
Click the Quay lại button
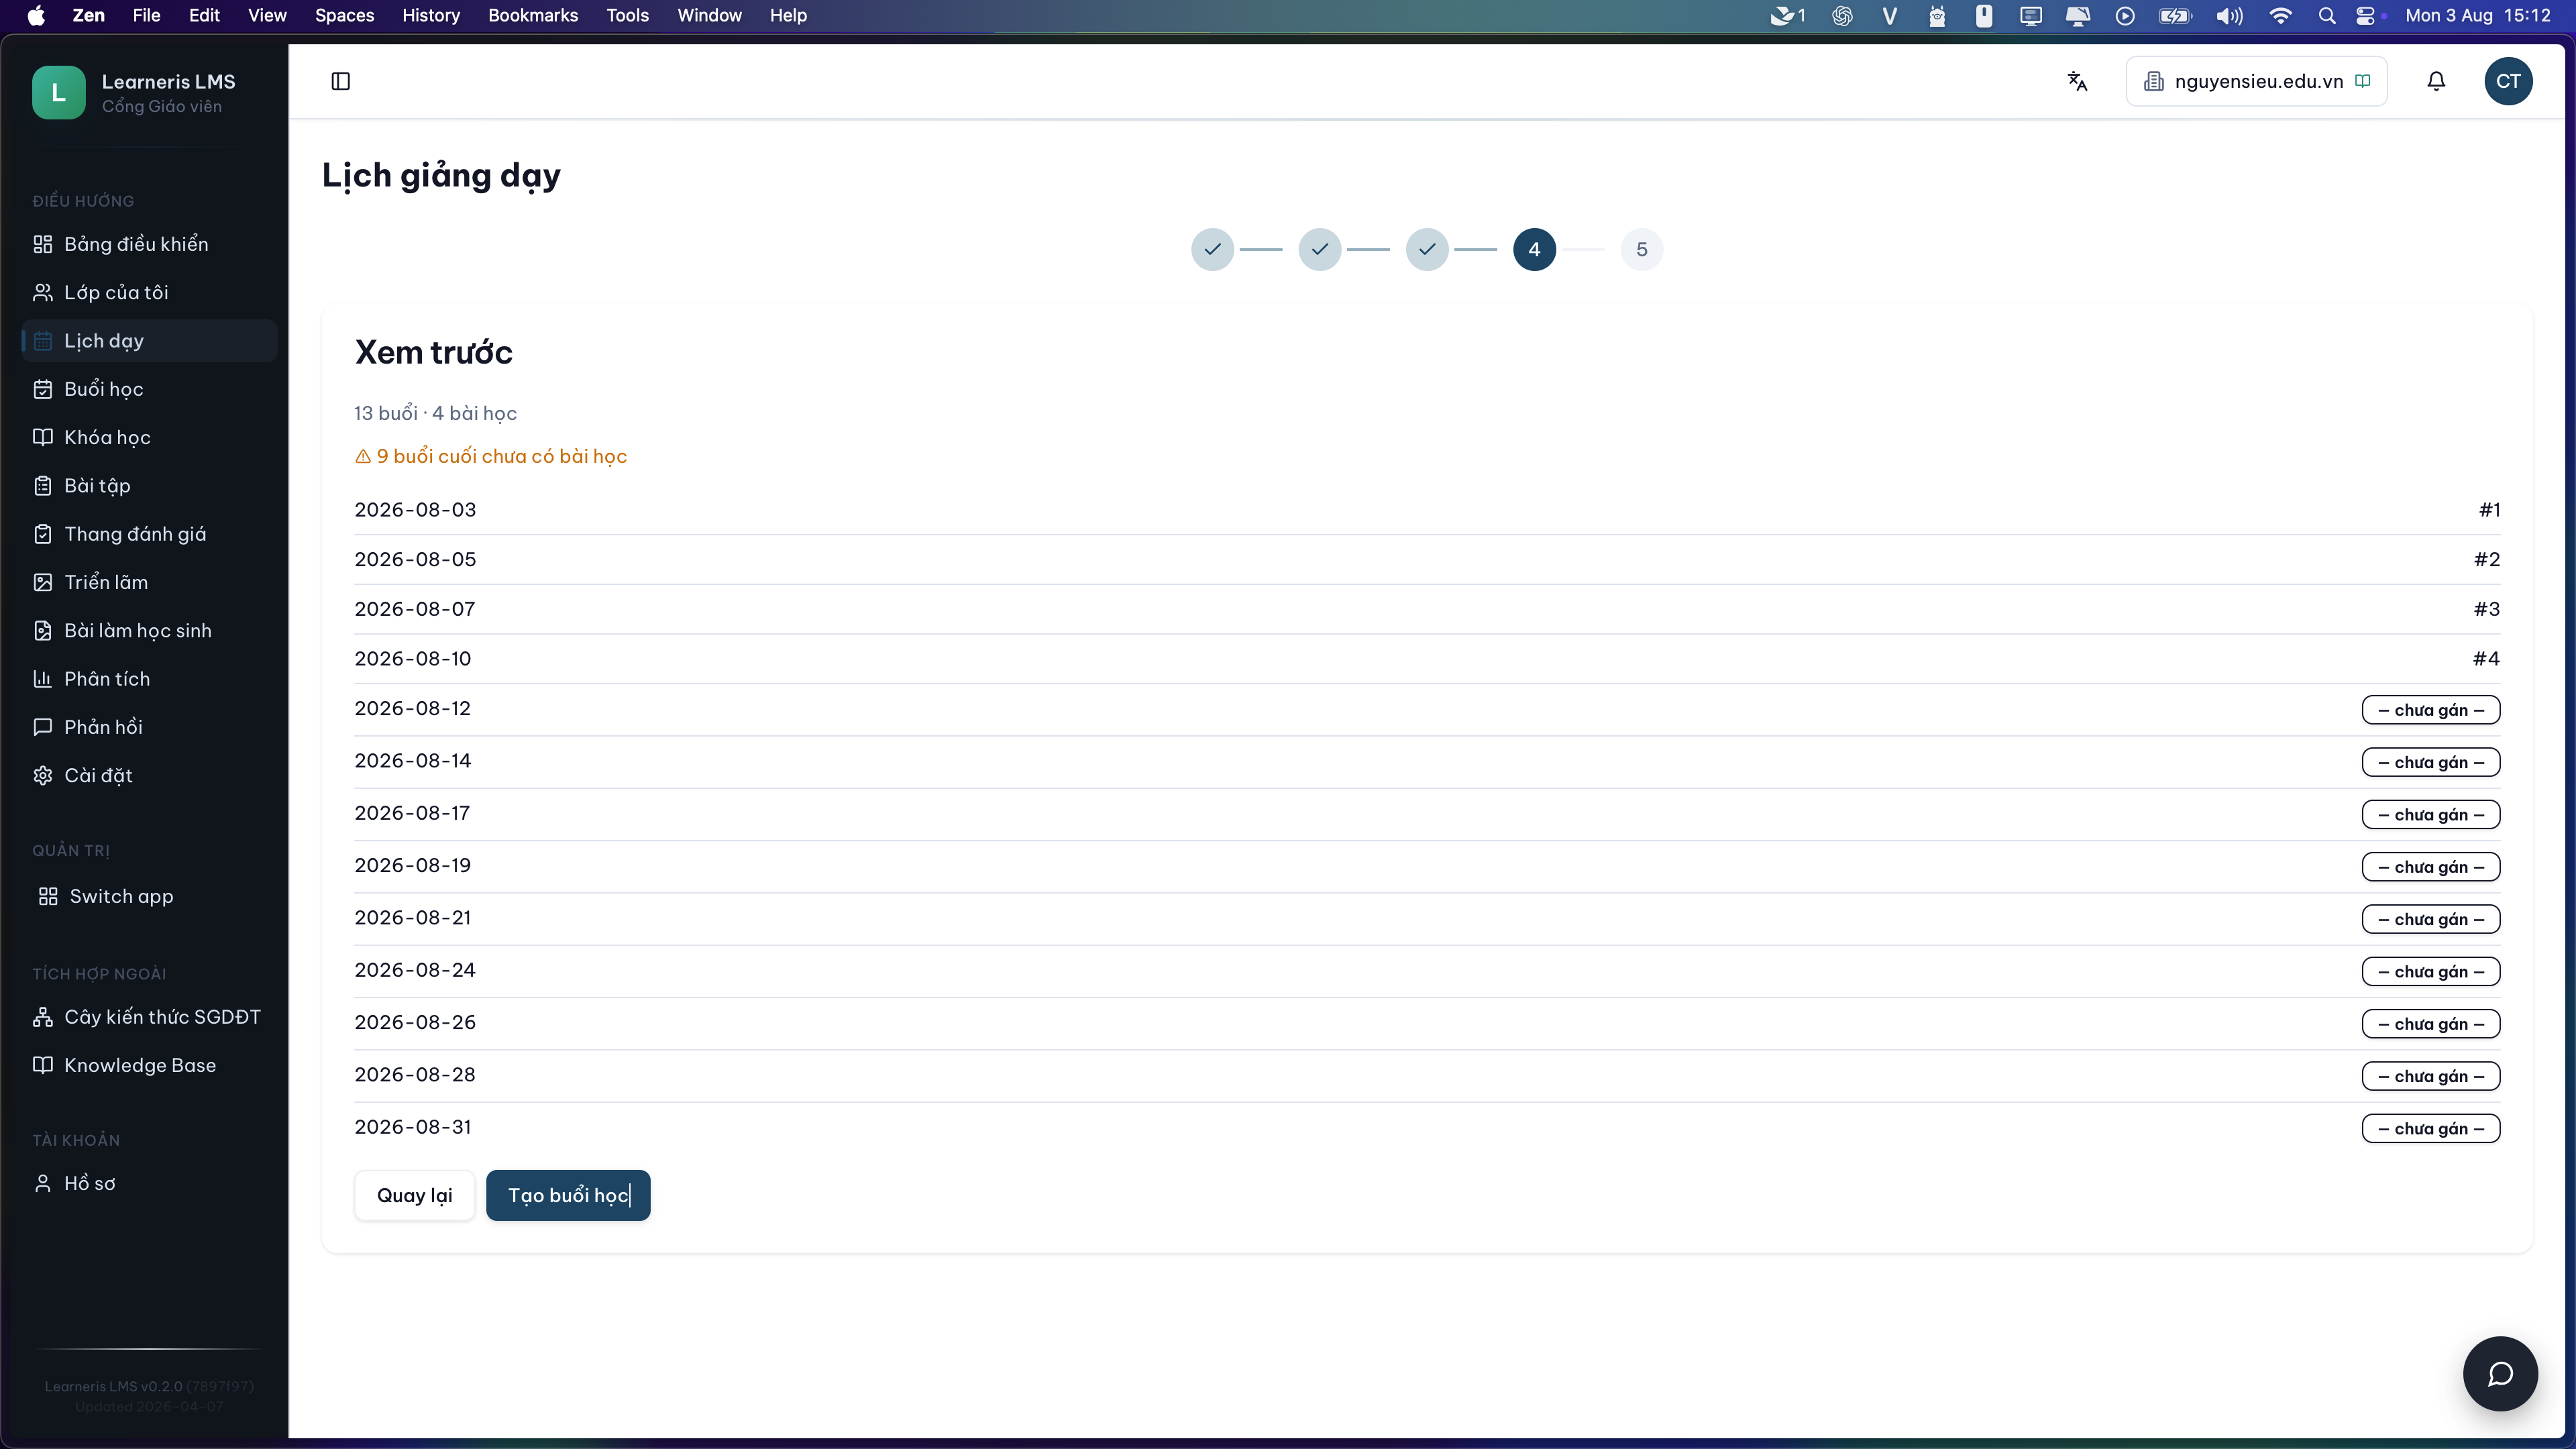point(414,1195)
